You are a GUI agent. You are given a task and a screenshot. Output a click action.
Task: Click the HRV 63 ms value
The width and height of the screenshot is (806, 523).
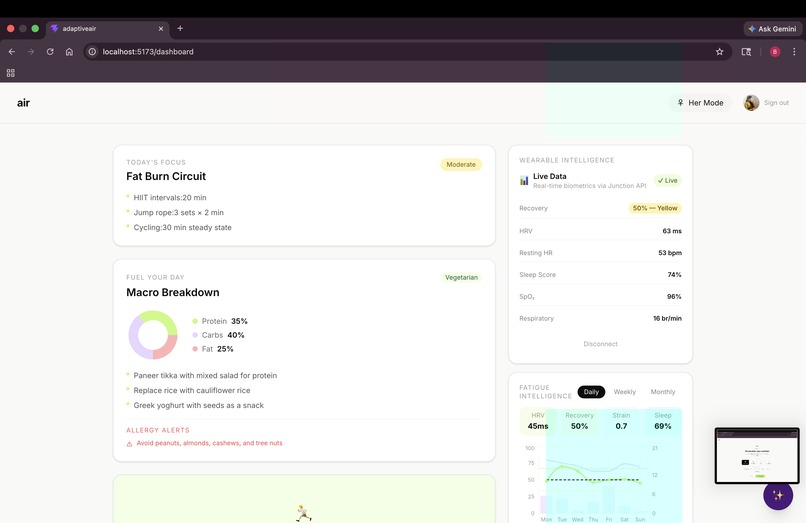click(672, 231)
